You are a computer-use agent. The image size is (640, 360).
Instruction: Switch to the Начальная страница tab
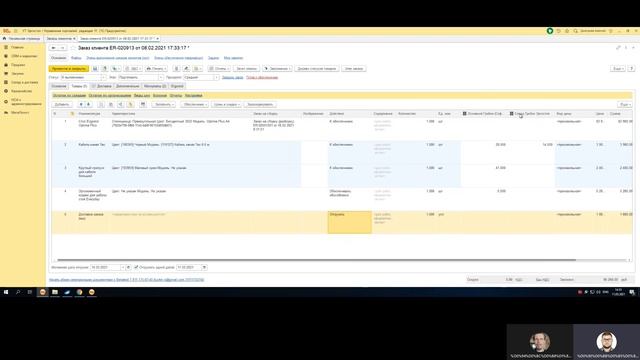coord(22,39)
